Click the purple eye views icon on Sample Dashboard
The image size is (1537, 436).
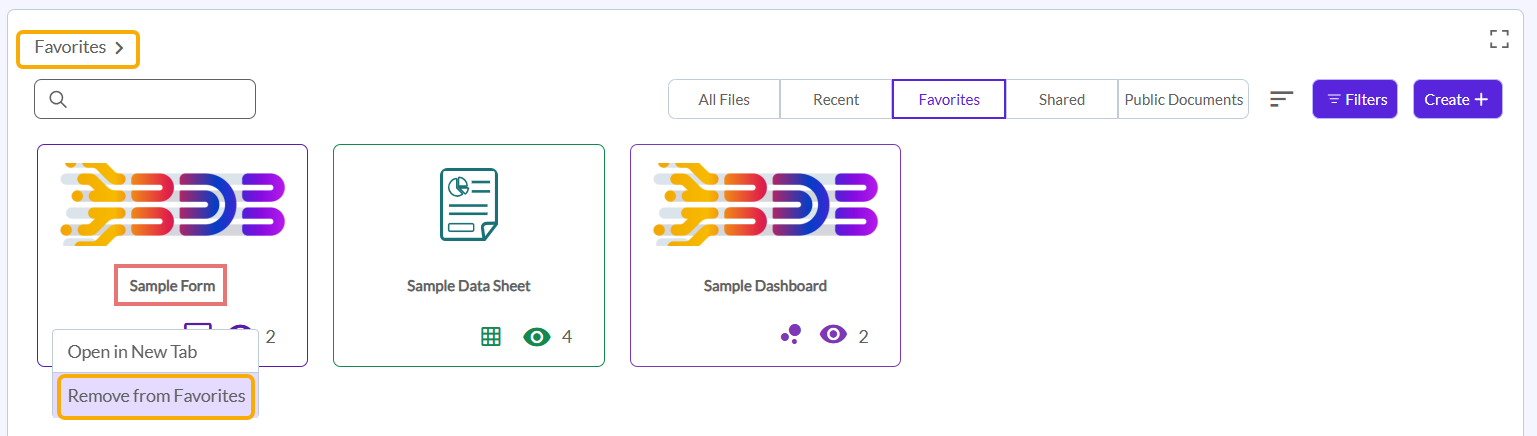[x=833, y=335]
